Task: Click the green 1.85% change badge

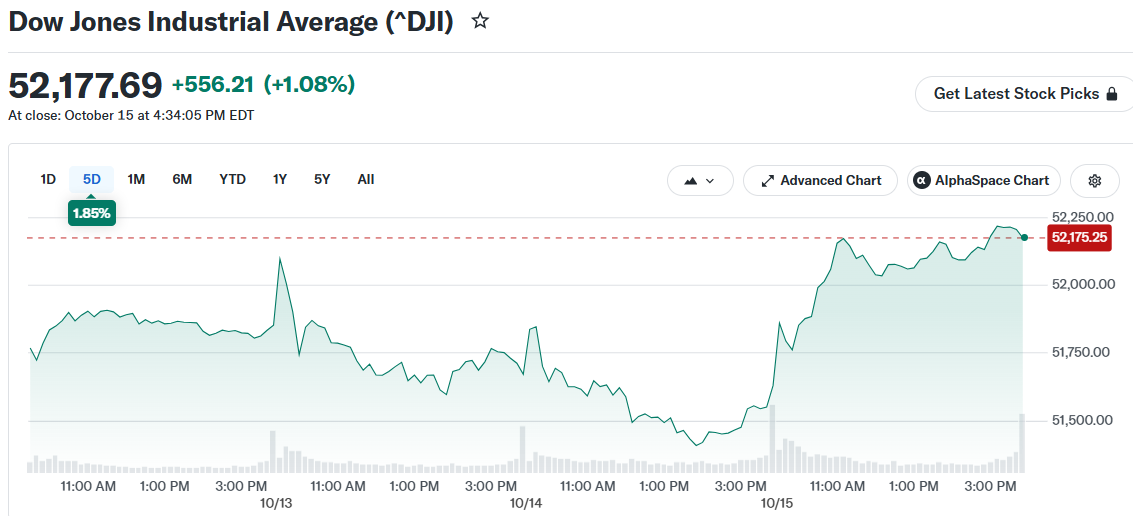Action: (x=92, y=213)
